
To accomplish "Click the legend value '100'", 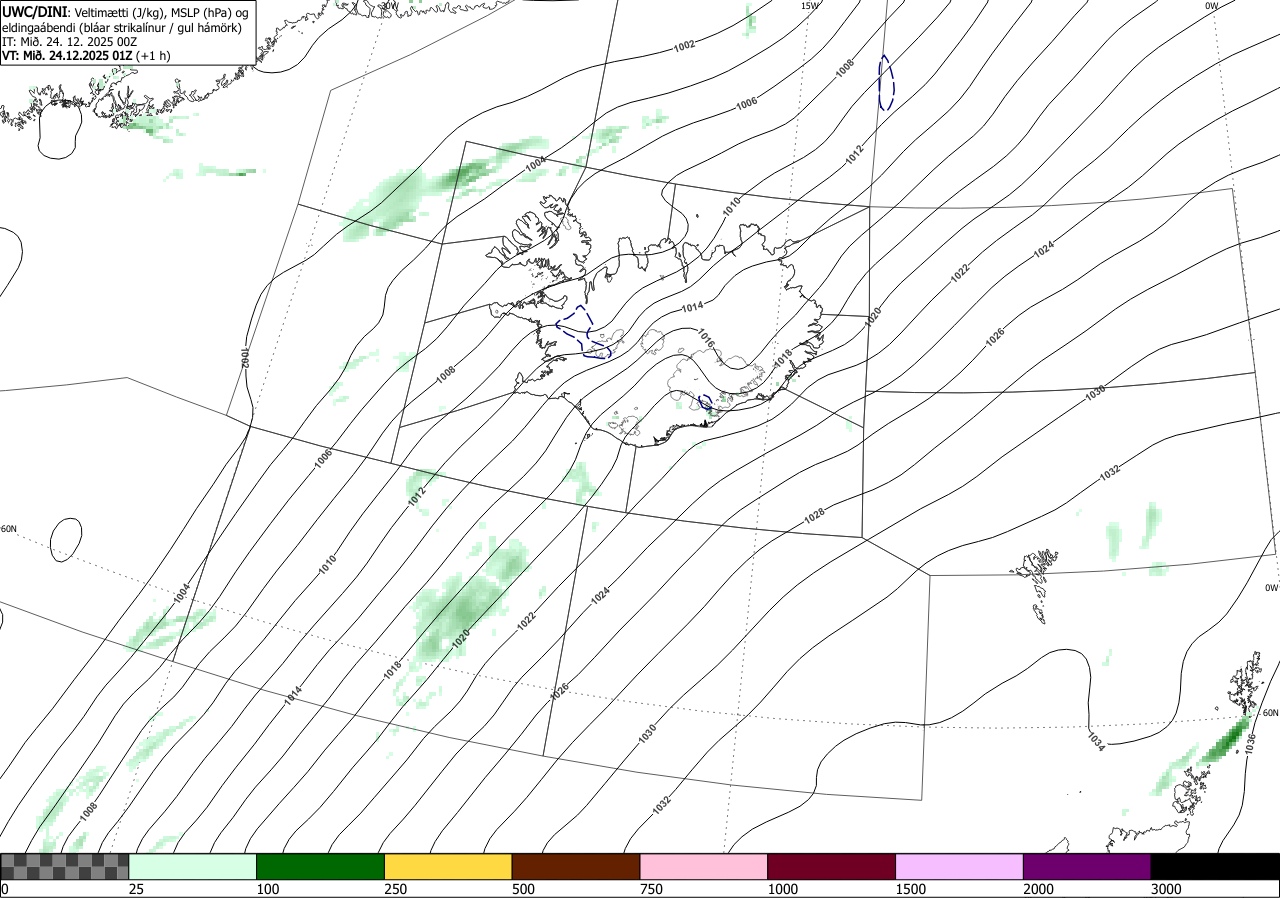I will pos(267,889).
